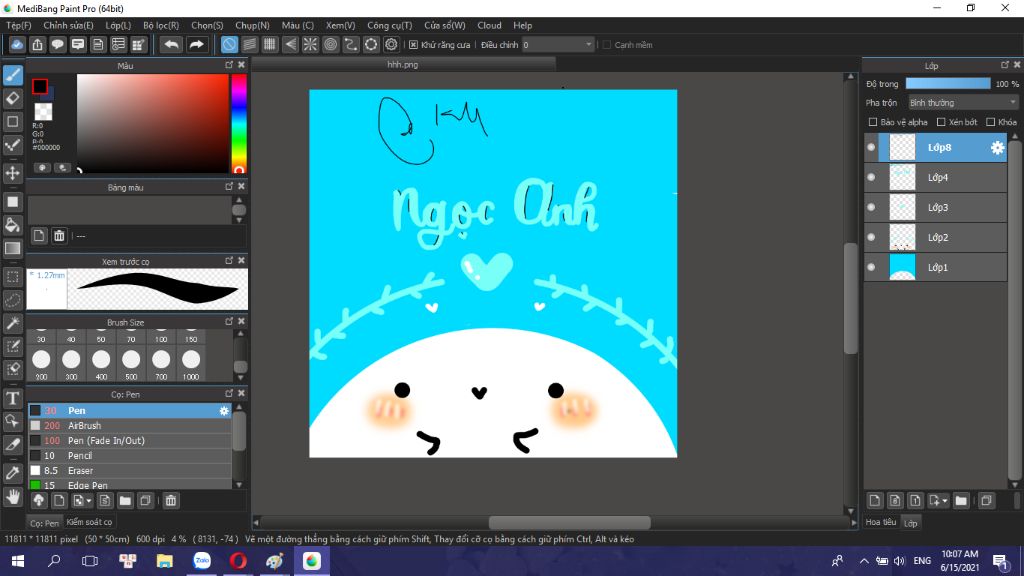Viewport: 1024px width, 576px height.
Task: Hide layer Lớp1 visibility
Action: pyautogui.click(x=871, y=267)
